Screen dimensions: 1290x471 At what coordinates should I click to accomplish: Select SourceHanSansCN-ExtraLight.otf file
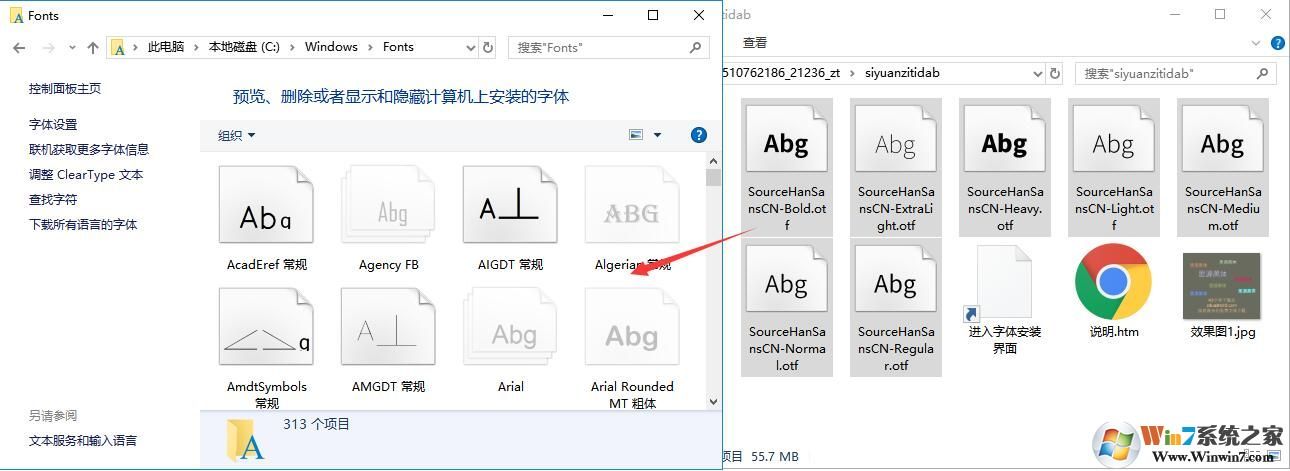895,167
